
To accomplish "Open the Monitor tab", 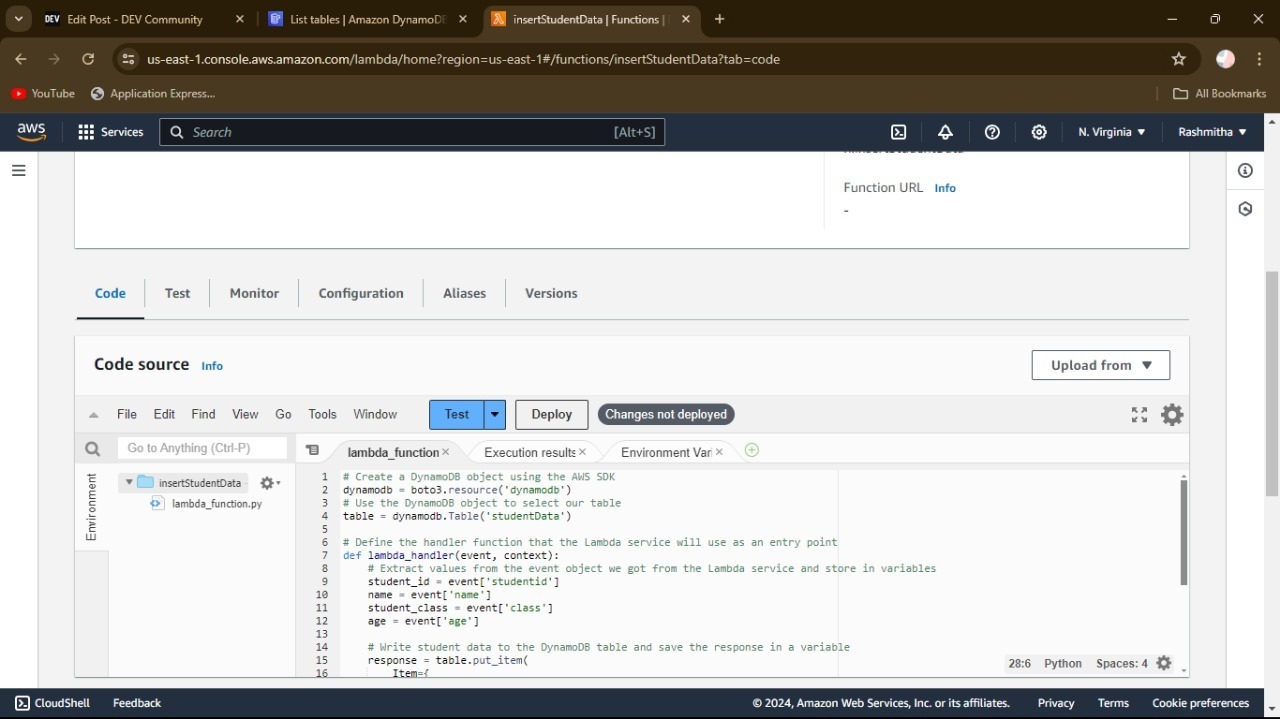I will (254, 293).
